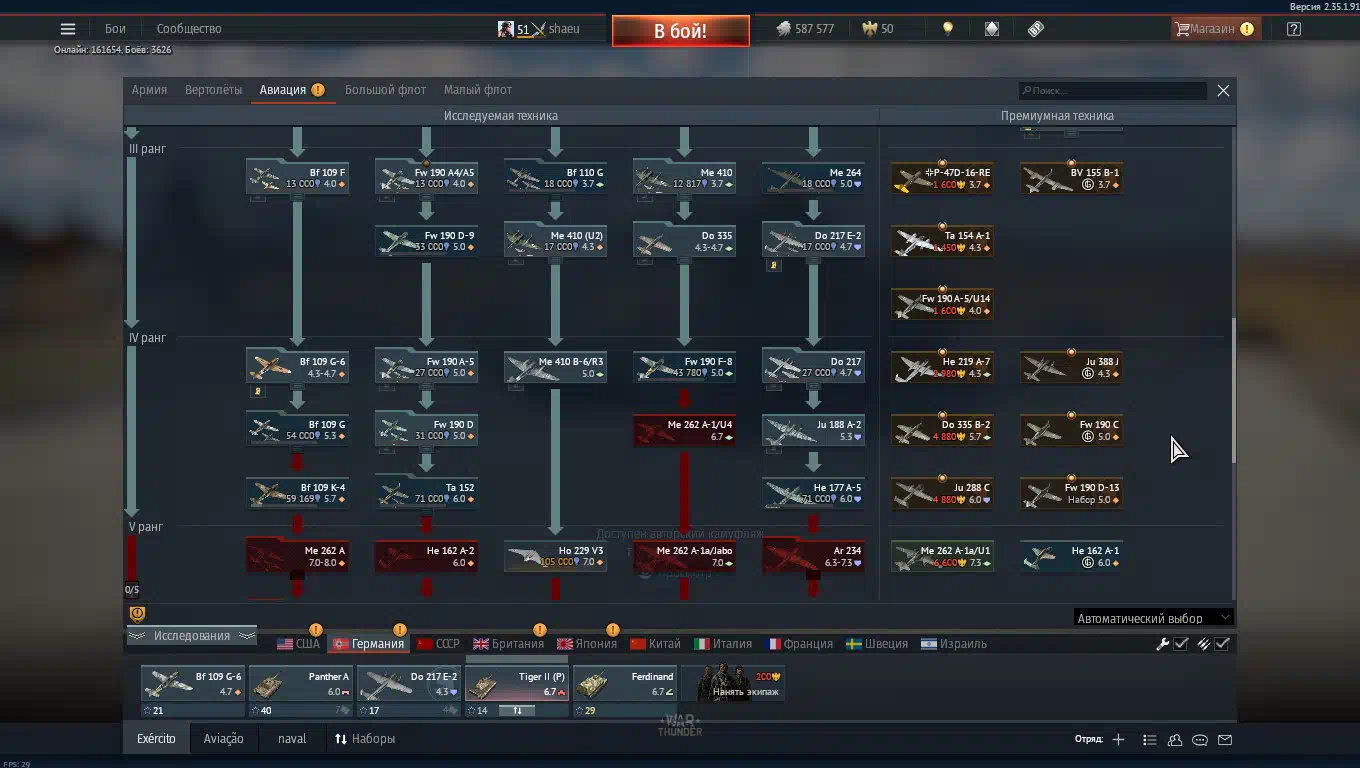
Task: Open the items inventory diamond icon
Action: (992, 29)
